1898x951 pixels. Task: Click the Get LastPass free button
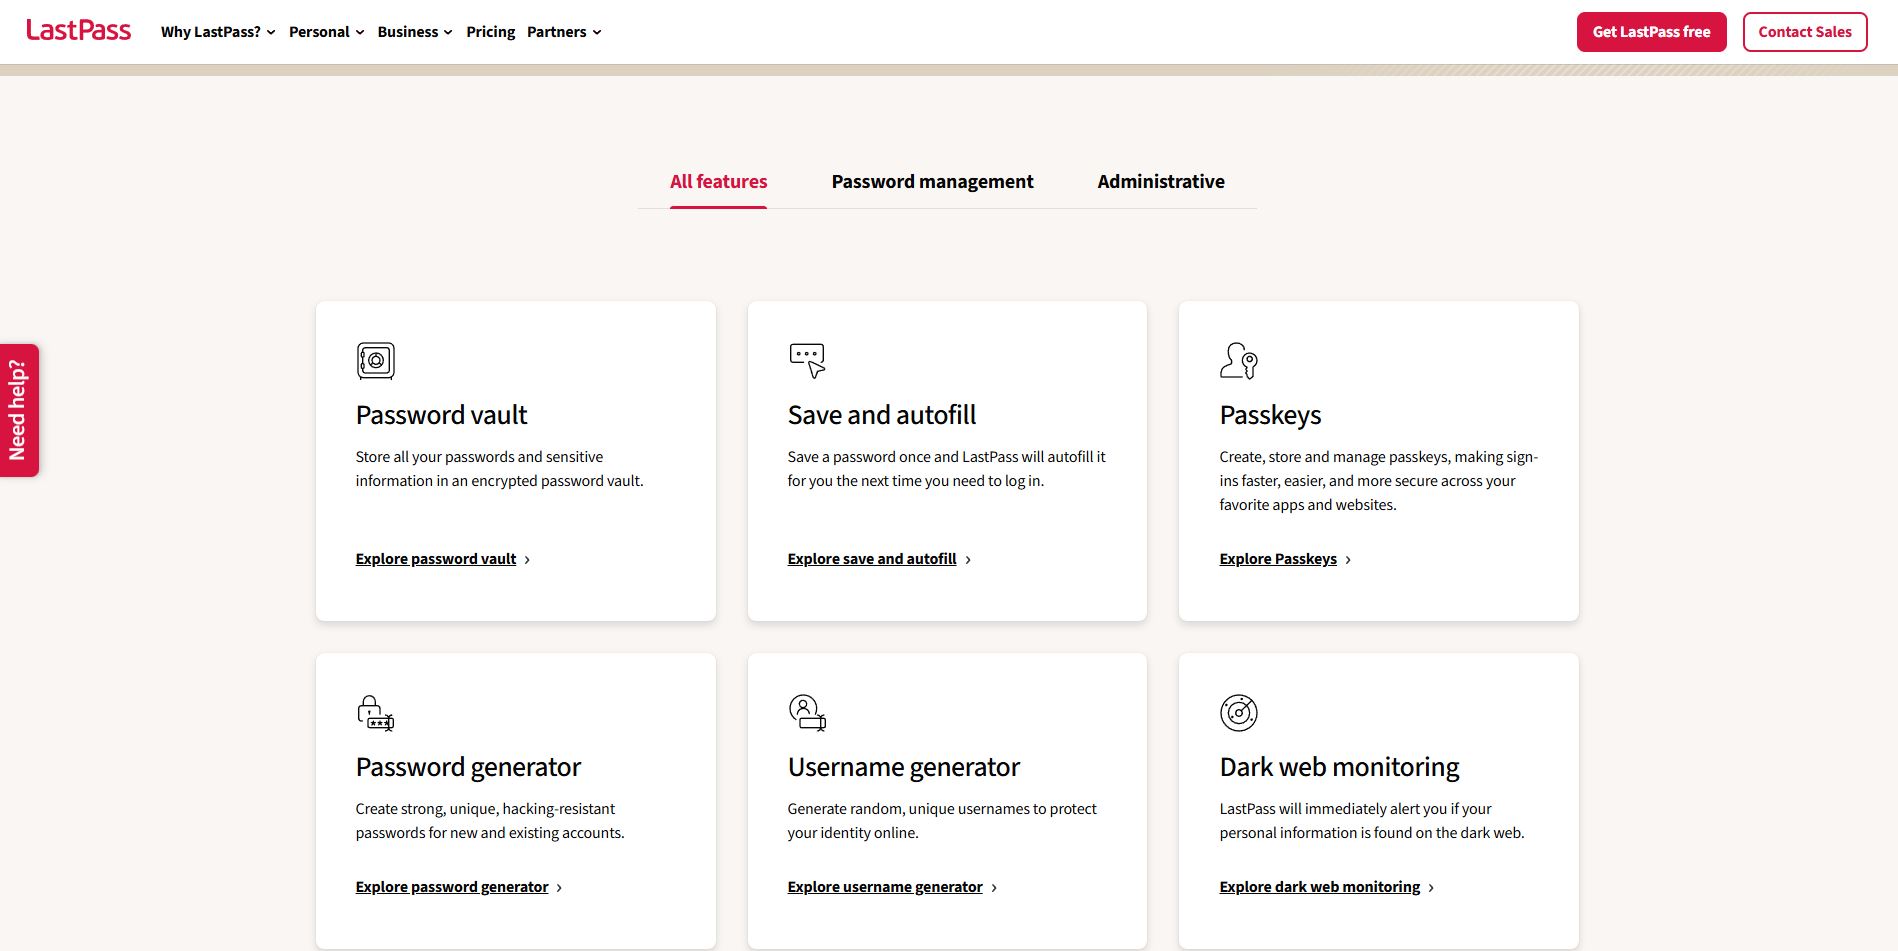click(x=1651, y=32)
